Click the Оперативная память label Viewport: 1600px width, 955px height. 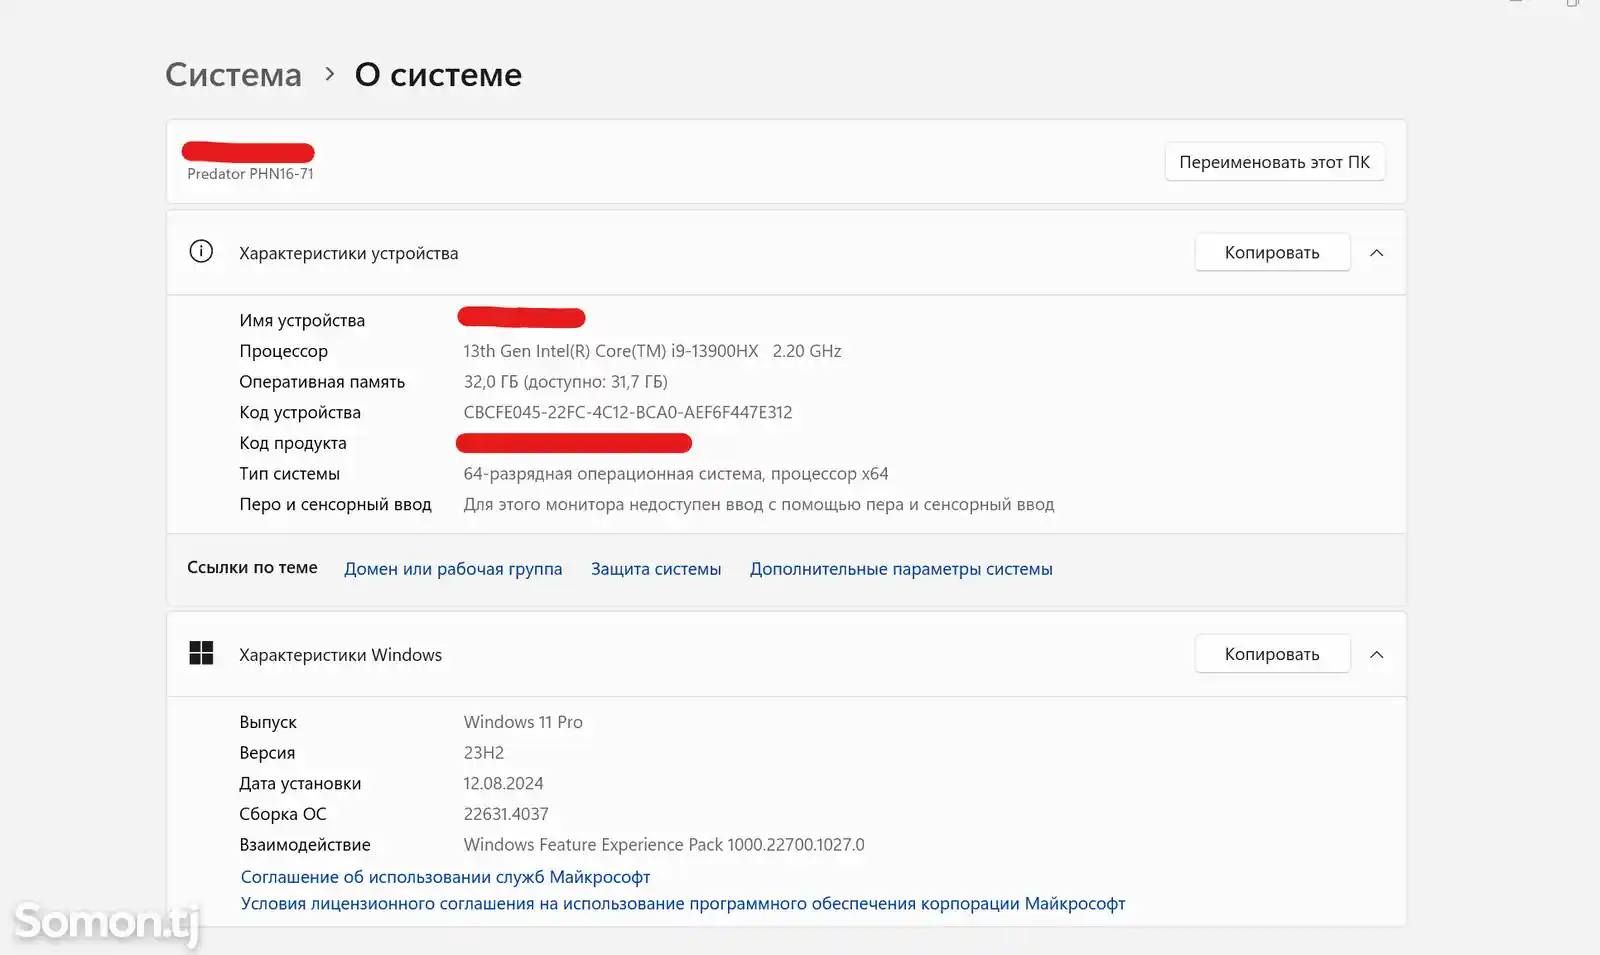(x=322, y=382)
